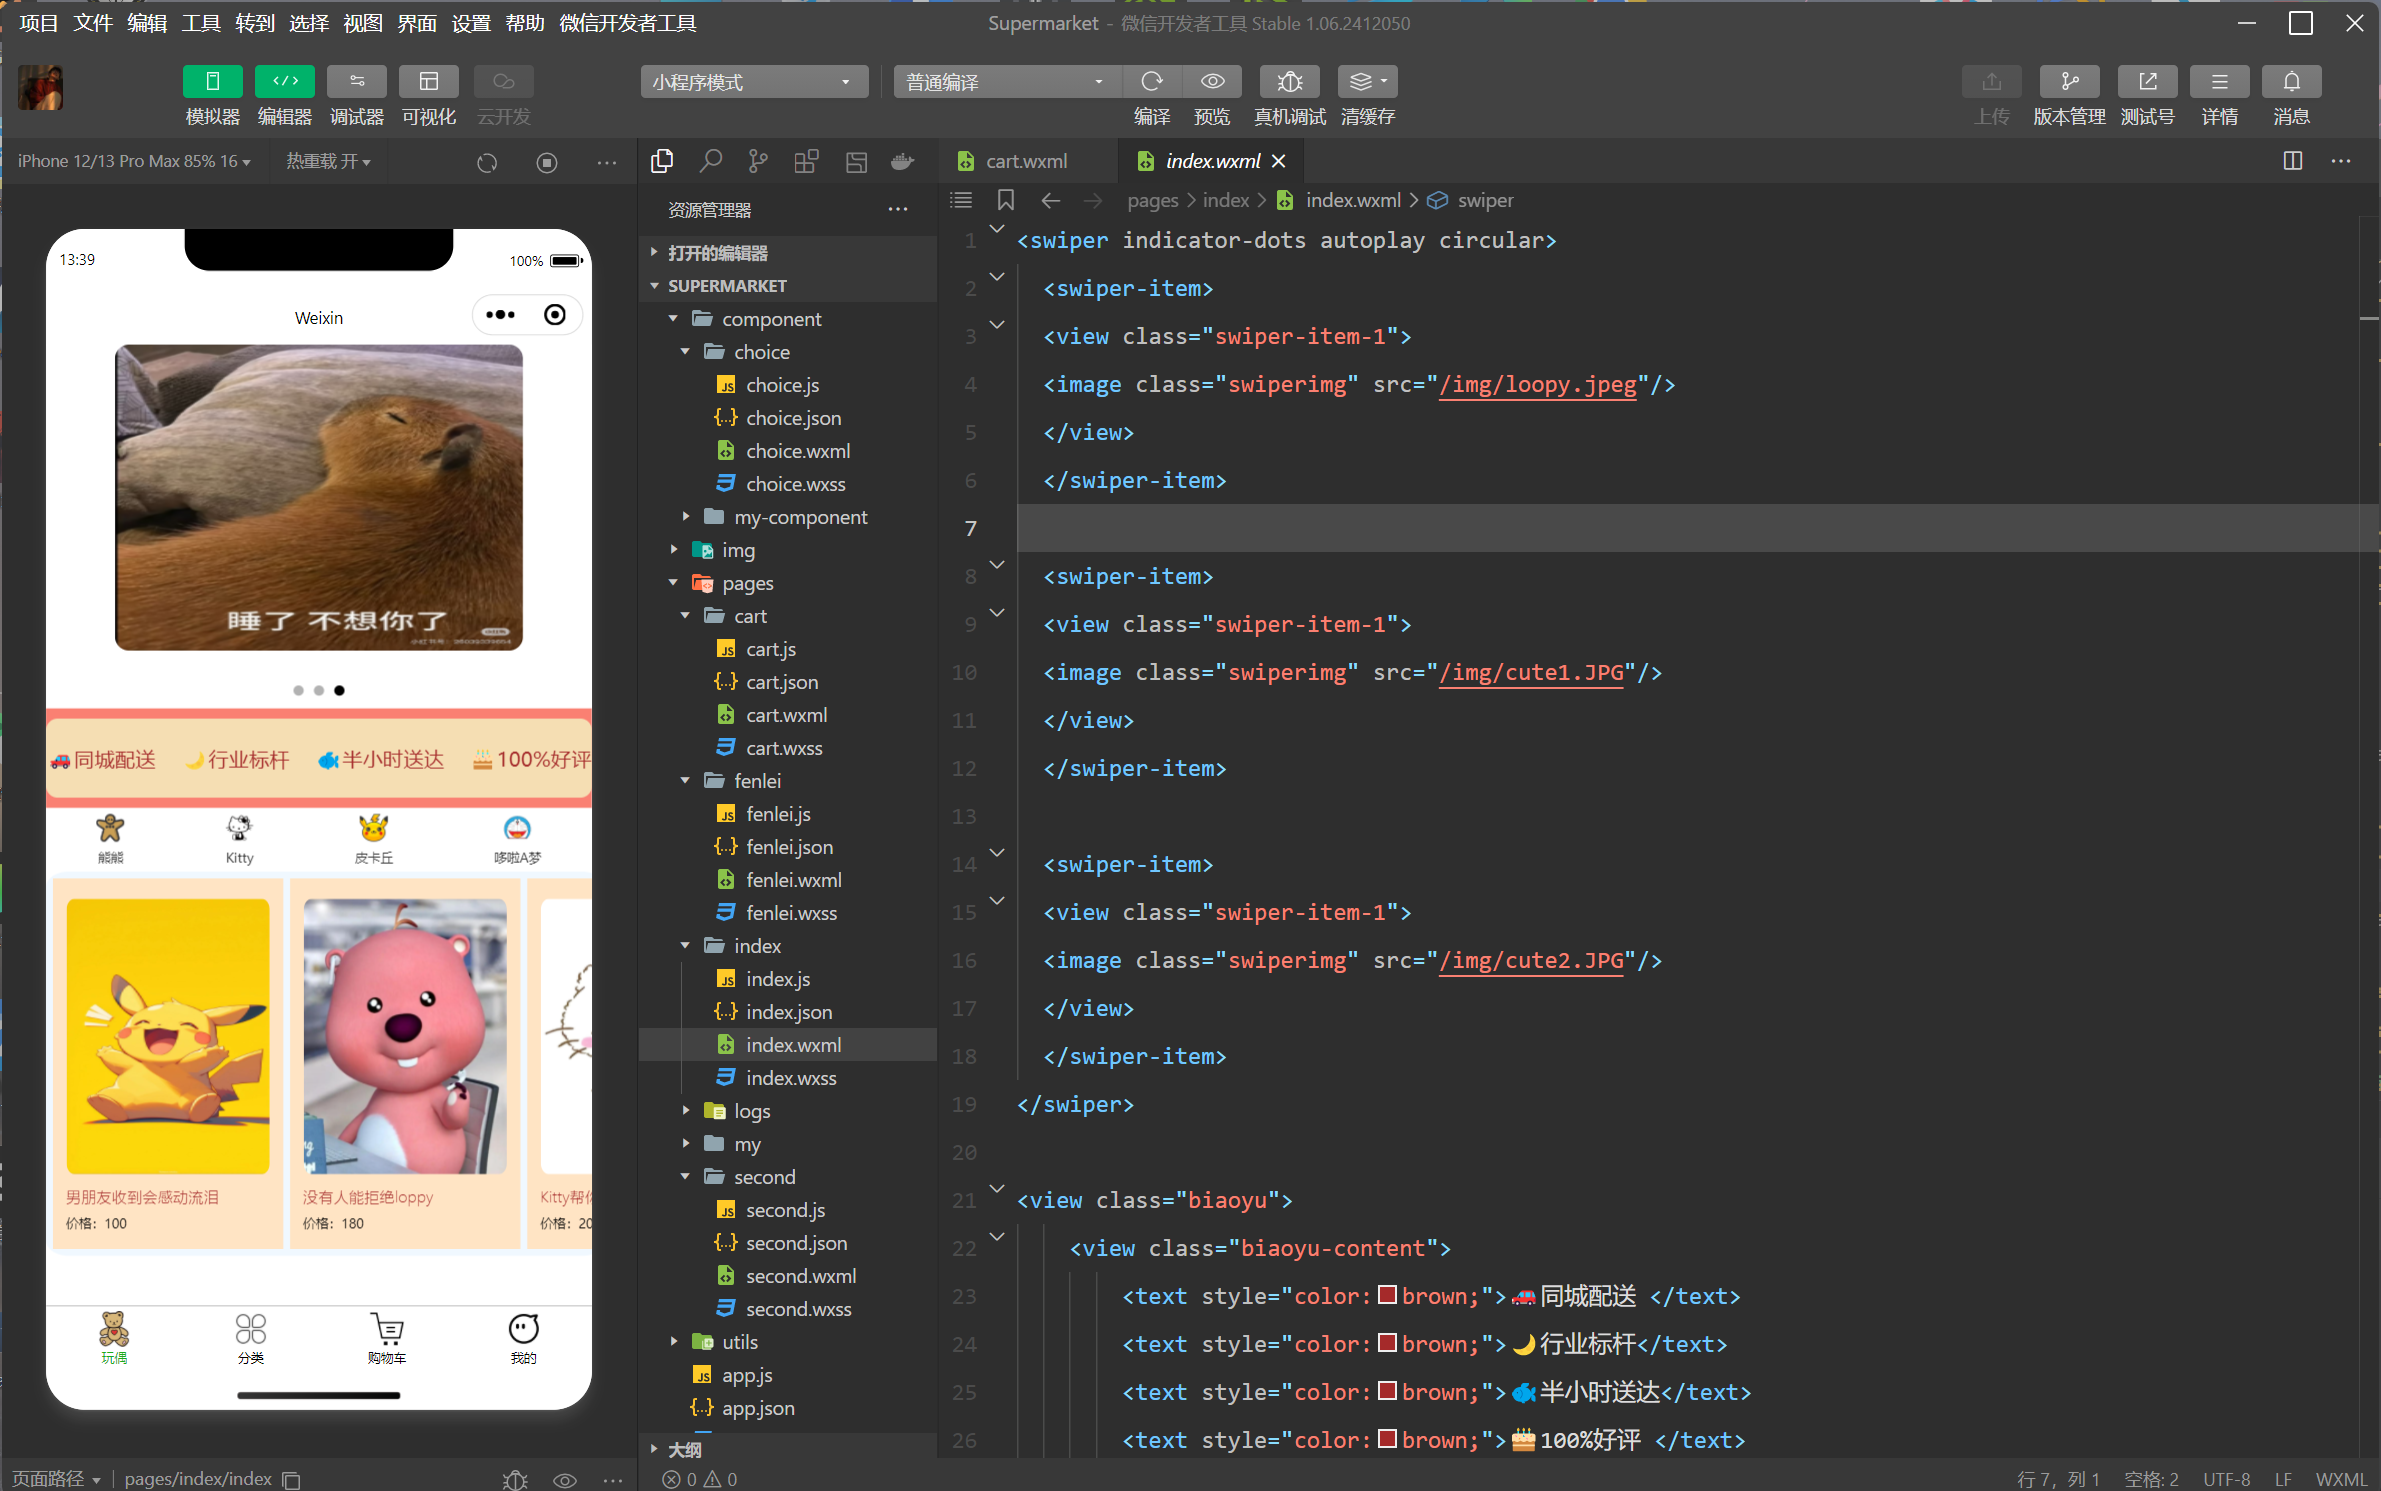Toggle the simulator (模拟器) panel
2381x1491 pixels.
212,82
